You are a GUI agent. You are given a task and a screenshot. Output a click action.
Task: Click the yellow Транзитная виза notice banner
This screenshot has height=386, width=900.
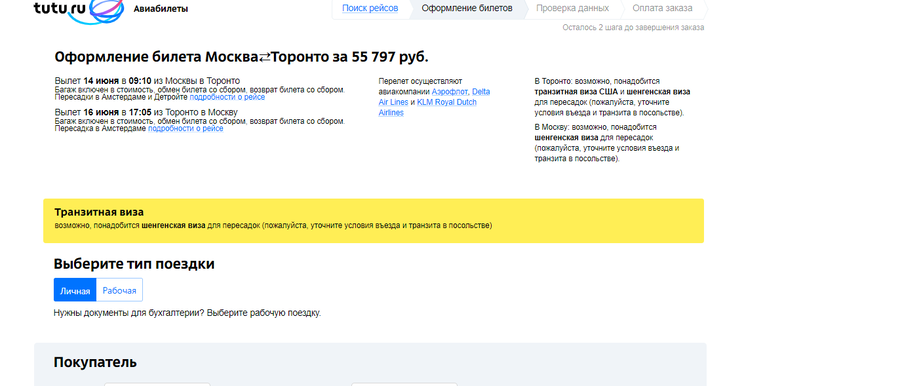point(374,221)
